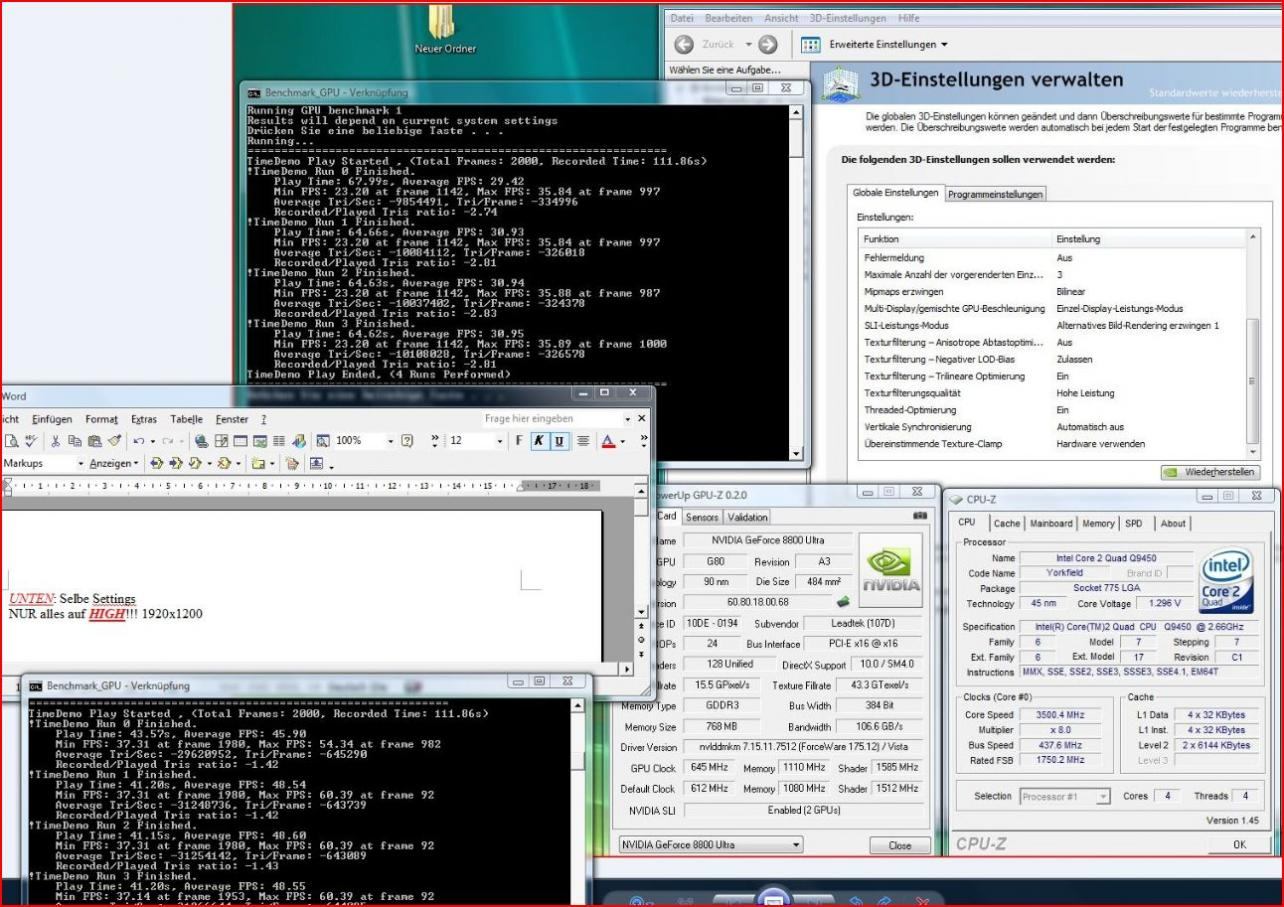1284x907 pixels.
Task: Click the NVIDIA logo in GPU-Z
Action: tap(890, 570)
